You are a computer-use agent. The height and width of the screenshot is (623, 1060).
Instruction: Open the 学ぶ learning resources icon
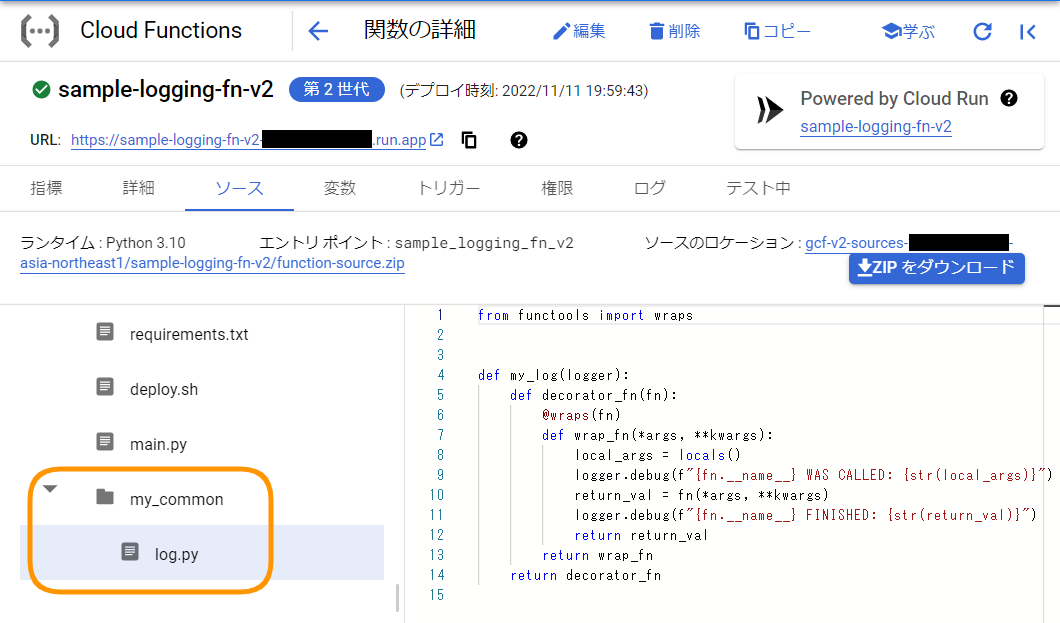pyautogui.click(x=889, y=31)
